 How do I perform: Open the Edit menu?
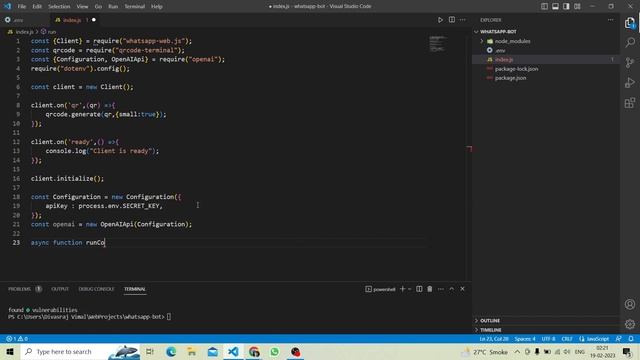37,6
